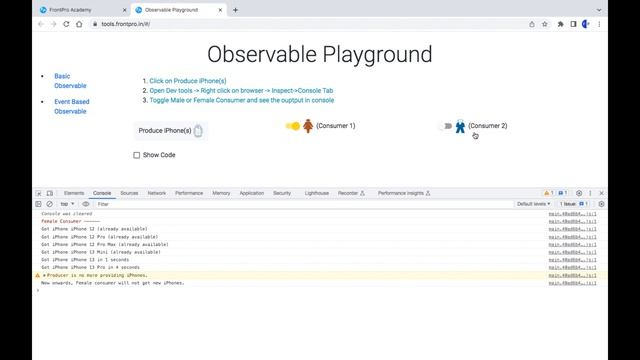Select 'Got iPhone iPhone 12 Pro Max' log line
The height and width of the screenshot is (360, 640).
pyautogui.click(x=104, y=244)
